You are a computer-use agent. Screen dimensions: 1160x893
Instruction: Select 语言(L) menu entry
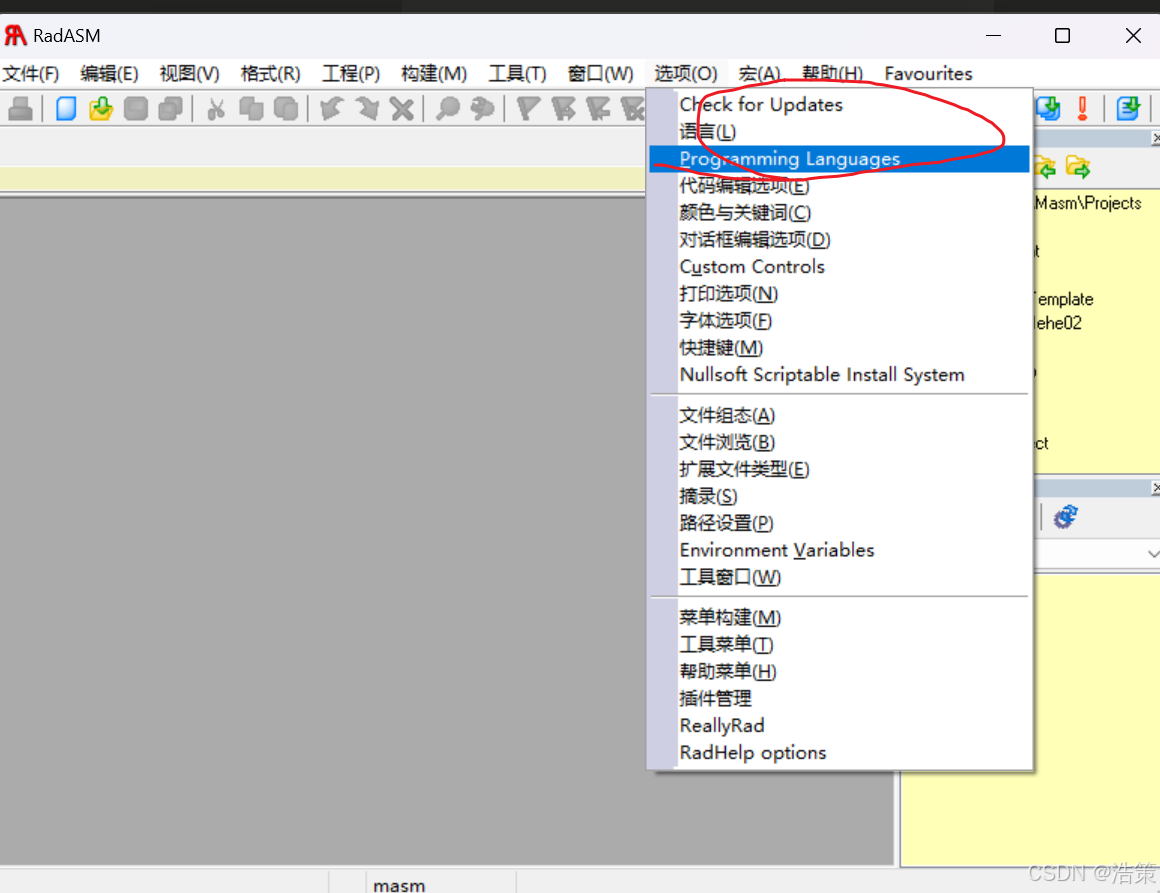(x=839, y=132)
